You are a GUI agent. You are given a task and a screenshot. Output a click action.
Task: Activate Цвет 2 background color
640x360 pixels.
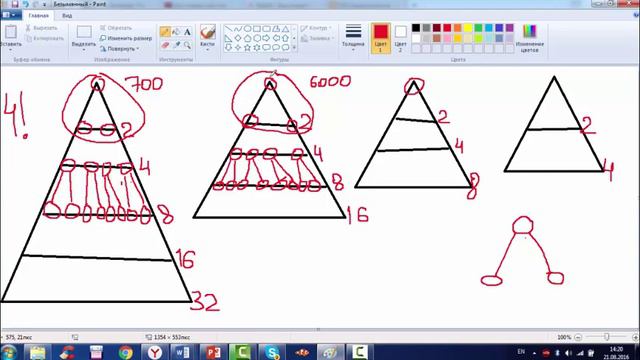click(x=400, y=38)
